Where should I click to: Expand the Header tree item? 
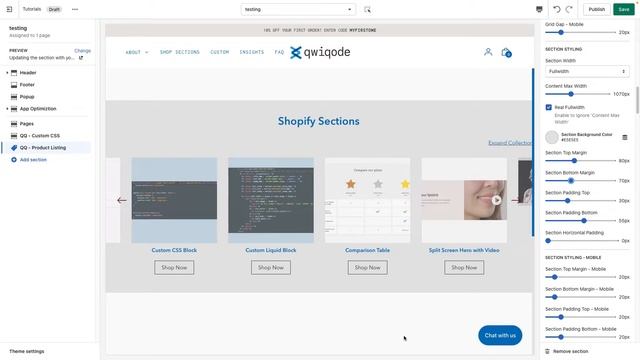coord(7,73)
